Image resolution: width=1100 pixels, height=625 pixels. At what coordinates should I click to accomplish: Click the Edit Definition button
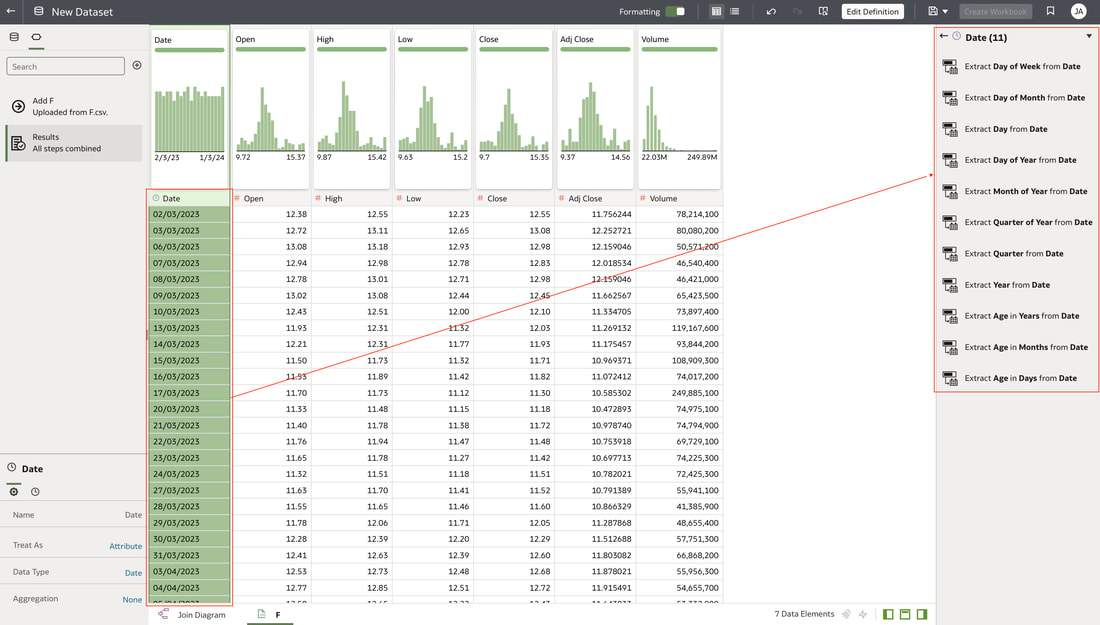(x=872, y=11)
